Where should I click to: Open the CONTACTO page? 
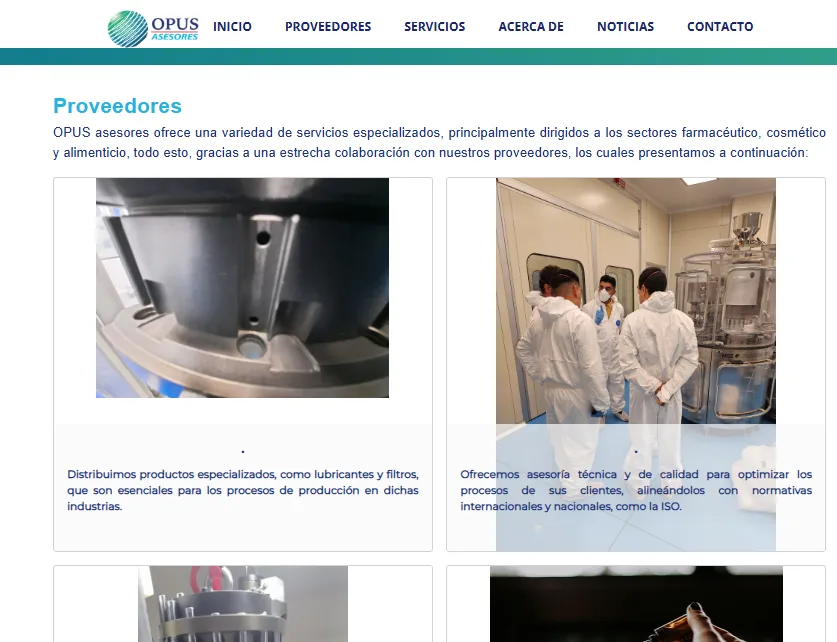[x=720, y=27]
